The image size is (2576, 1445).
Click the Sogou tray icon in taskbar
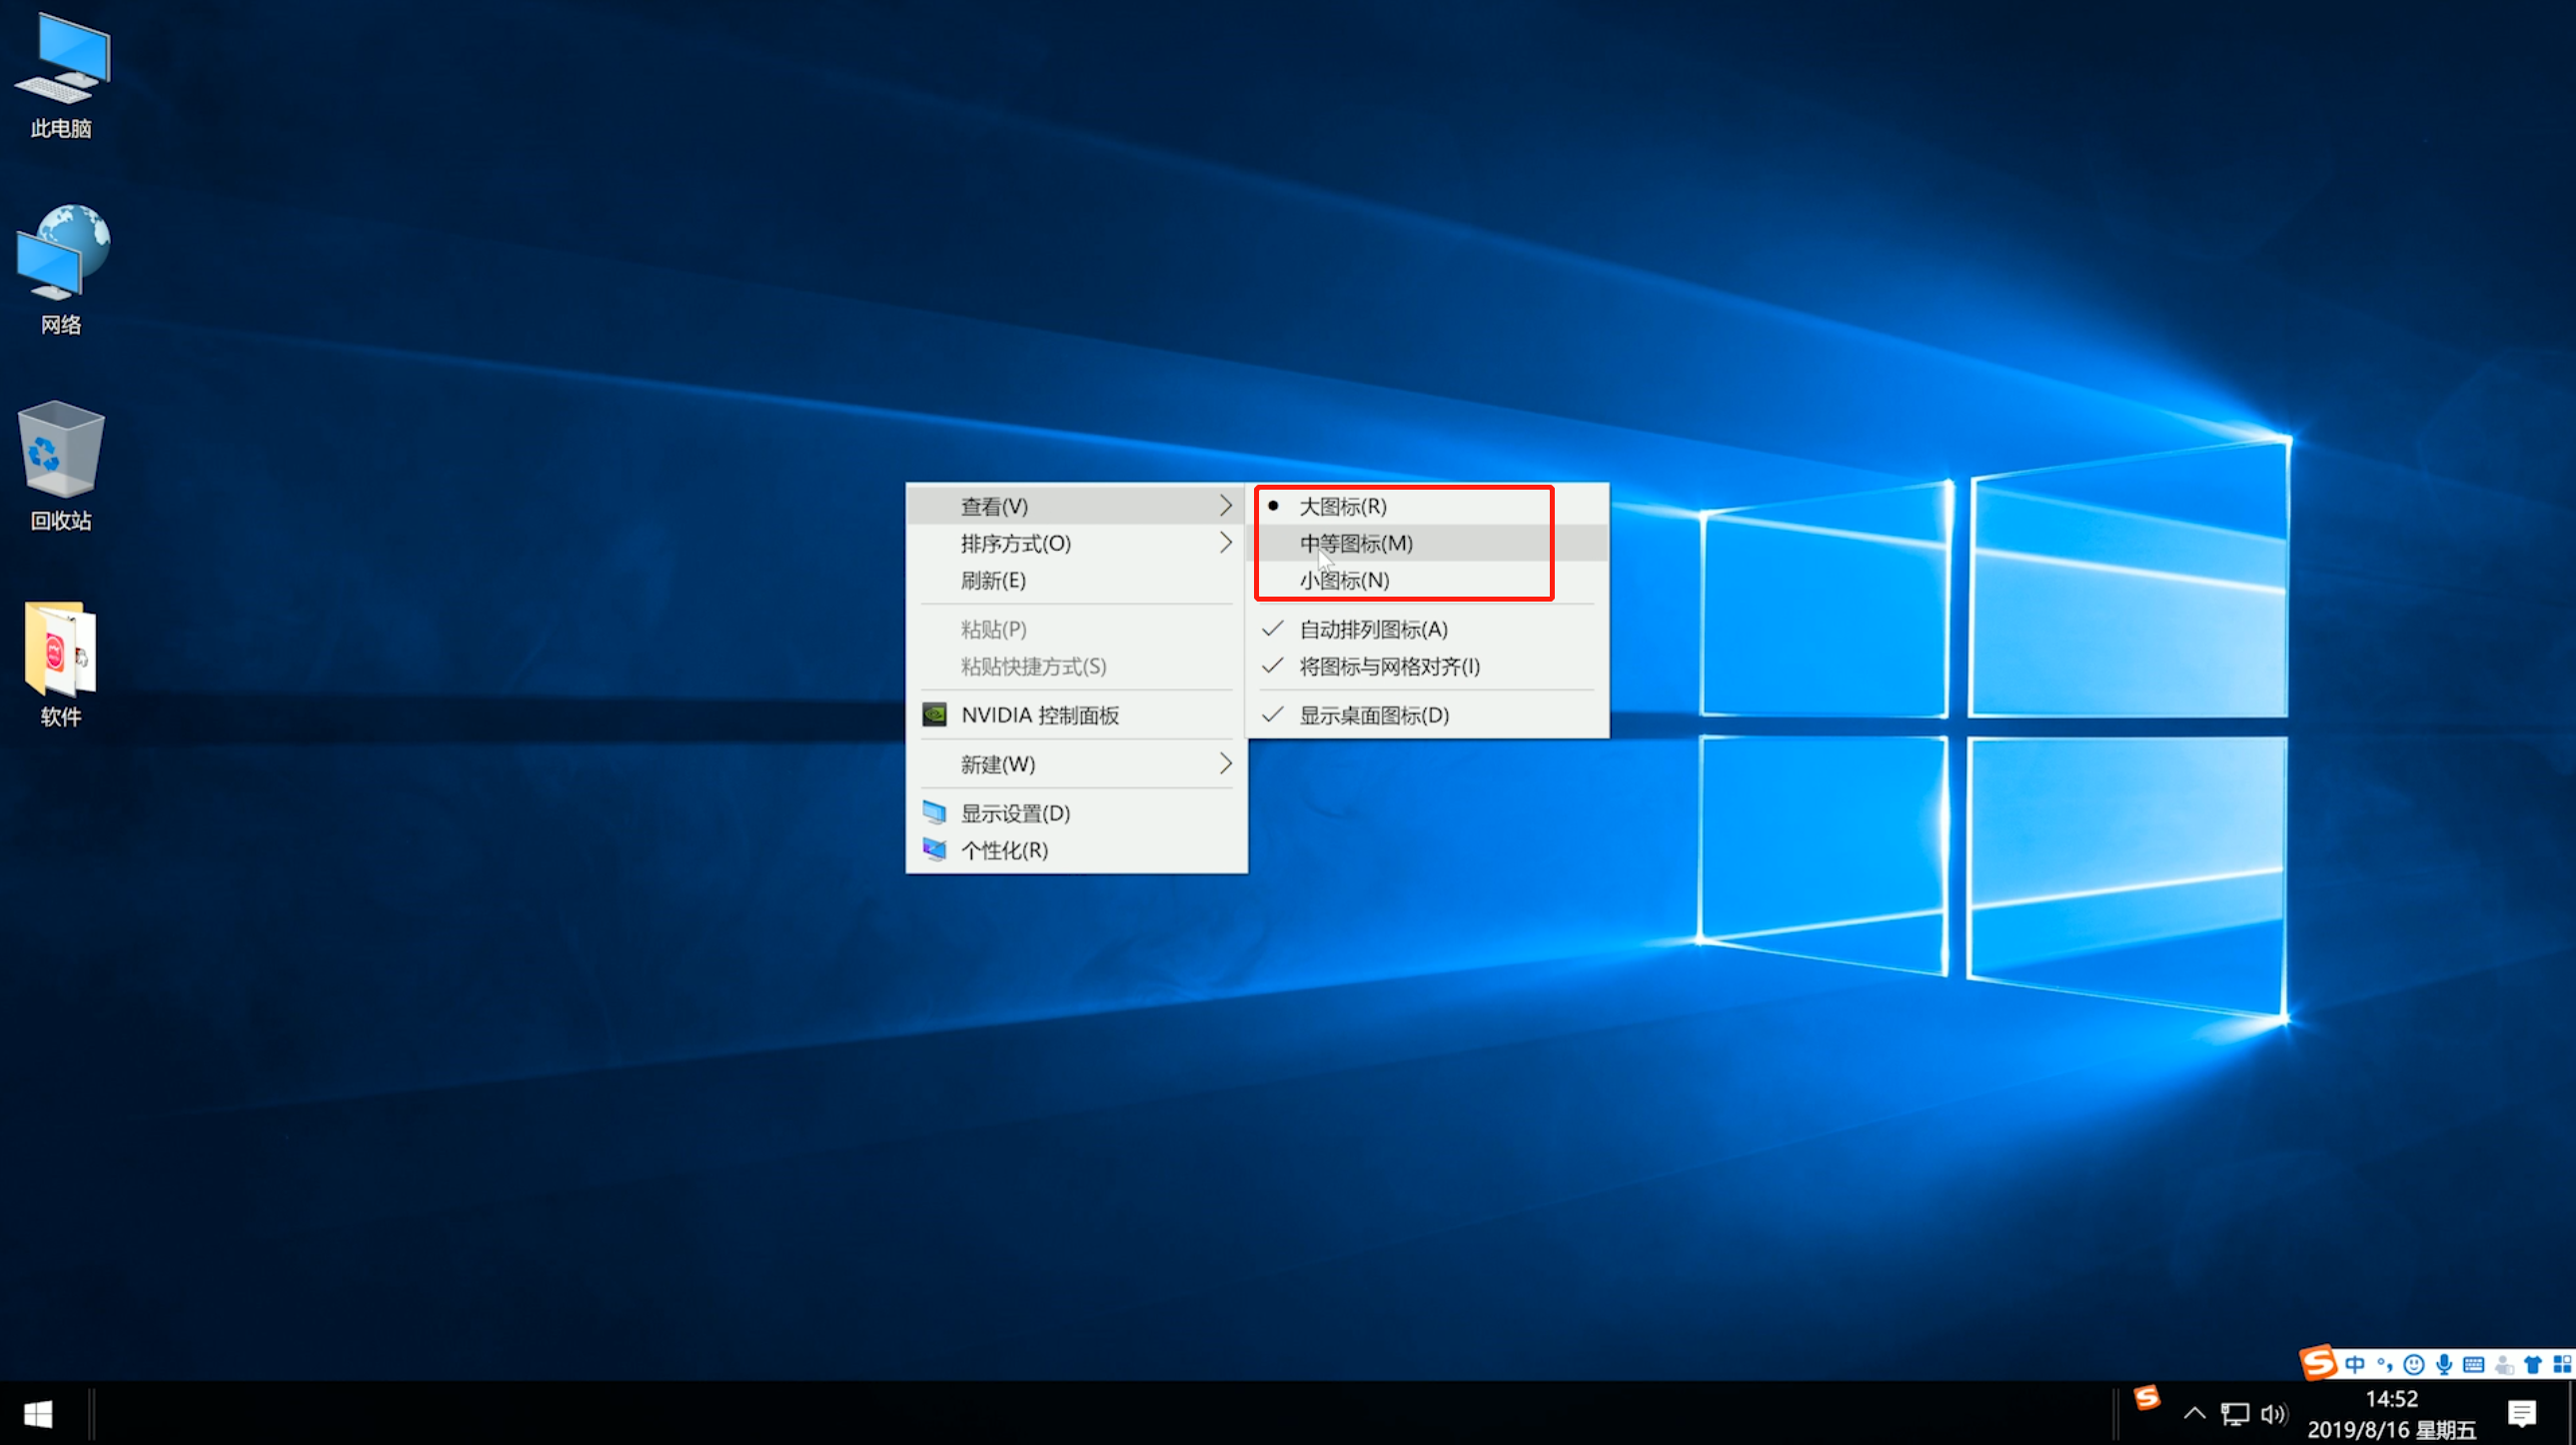(x=2147, y=1398)
